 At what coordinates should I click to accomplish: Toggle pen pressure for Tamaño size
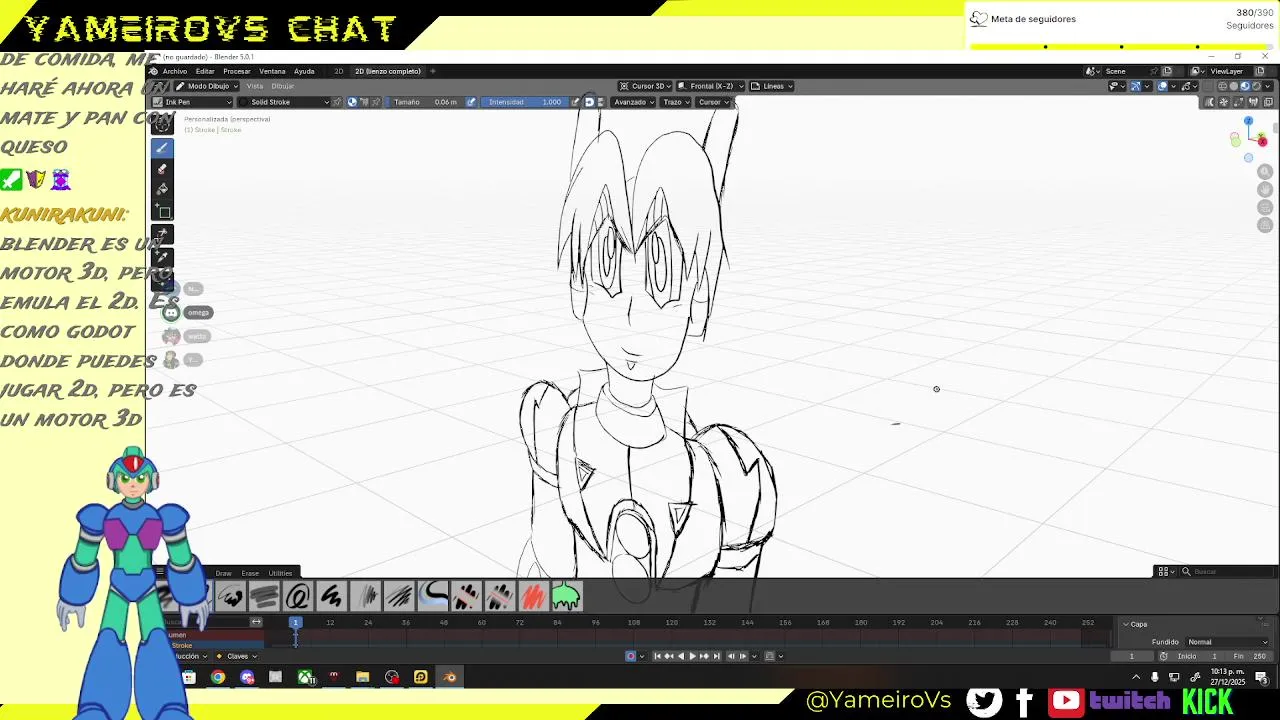click(469, 102)
